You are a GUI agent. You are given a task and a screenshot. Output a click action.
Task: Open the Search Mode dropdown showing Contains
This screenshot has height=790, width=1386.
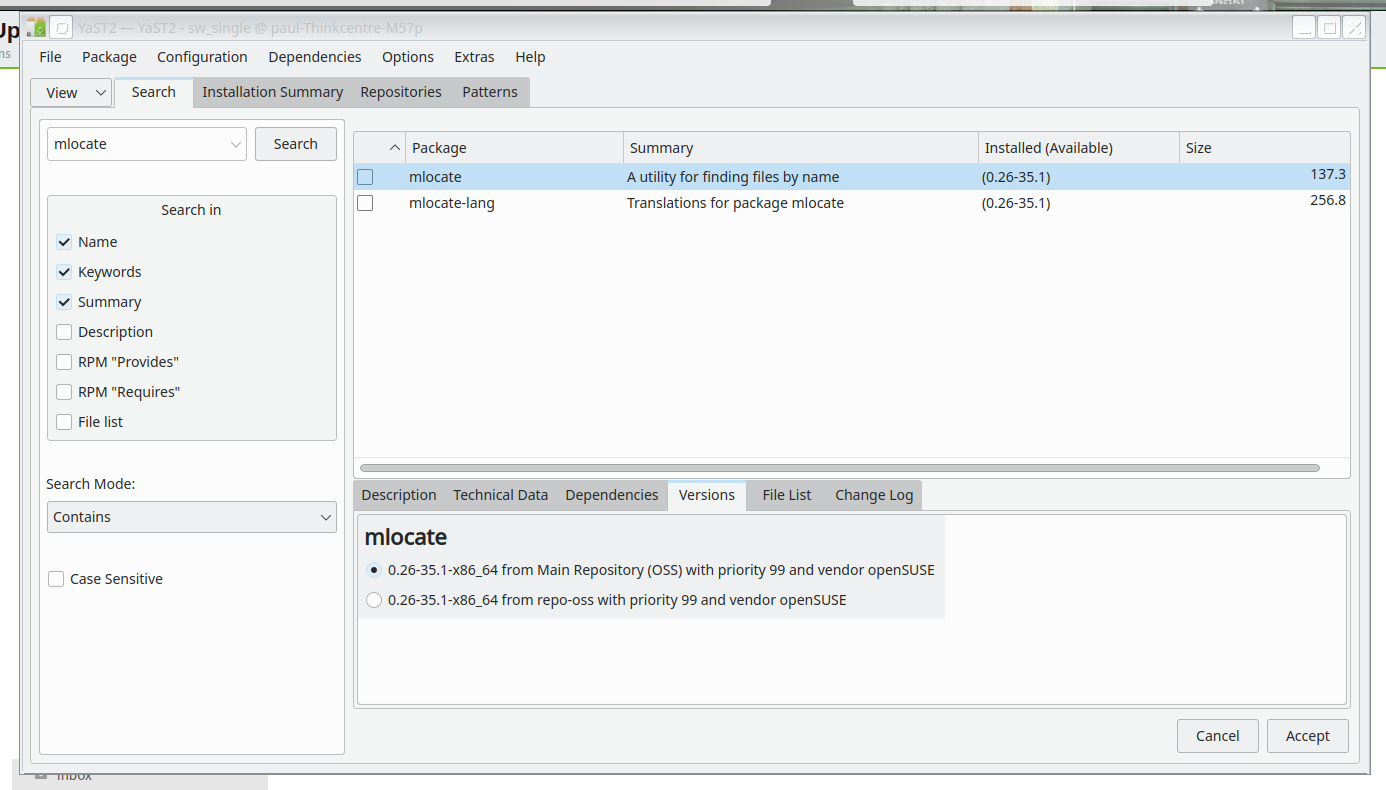click(191, 516)
